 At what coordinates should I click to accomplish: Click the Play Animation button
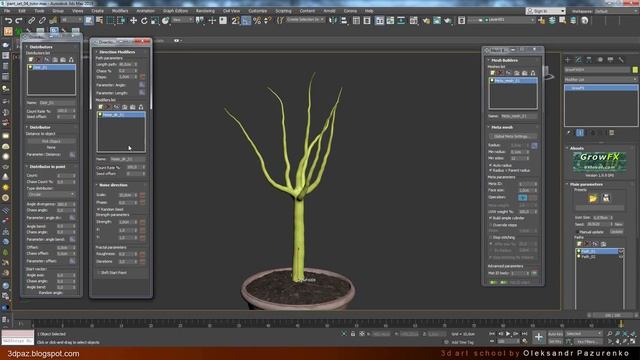[508, 334]
